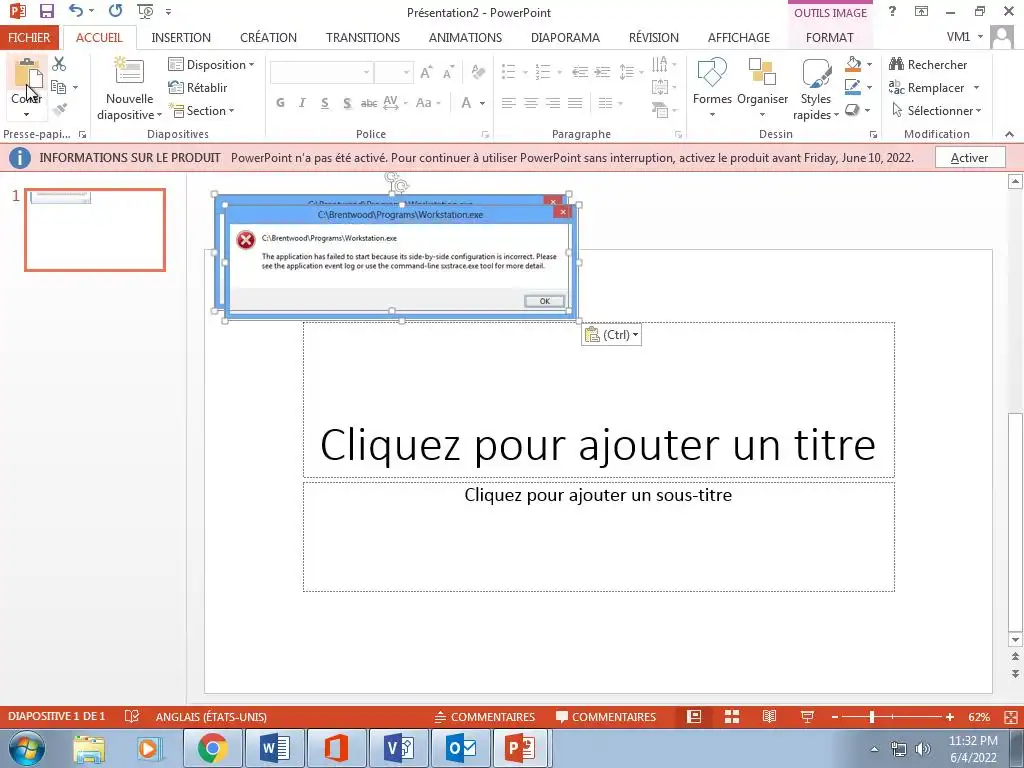Open the font name combo box
The image size is (1024, 768).
pyautogui.click(x=322, y=72)
